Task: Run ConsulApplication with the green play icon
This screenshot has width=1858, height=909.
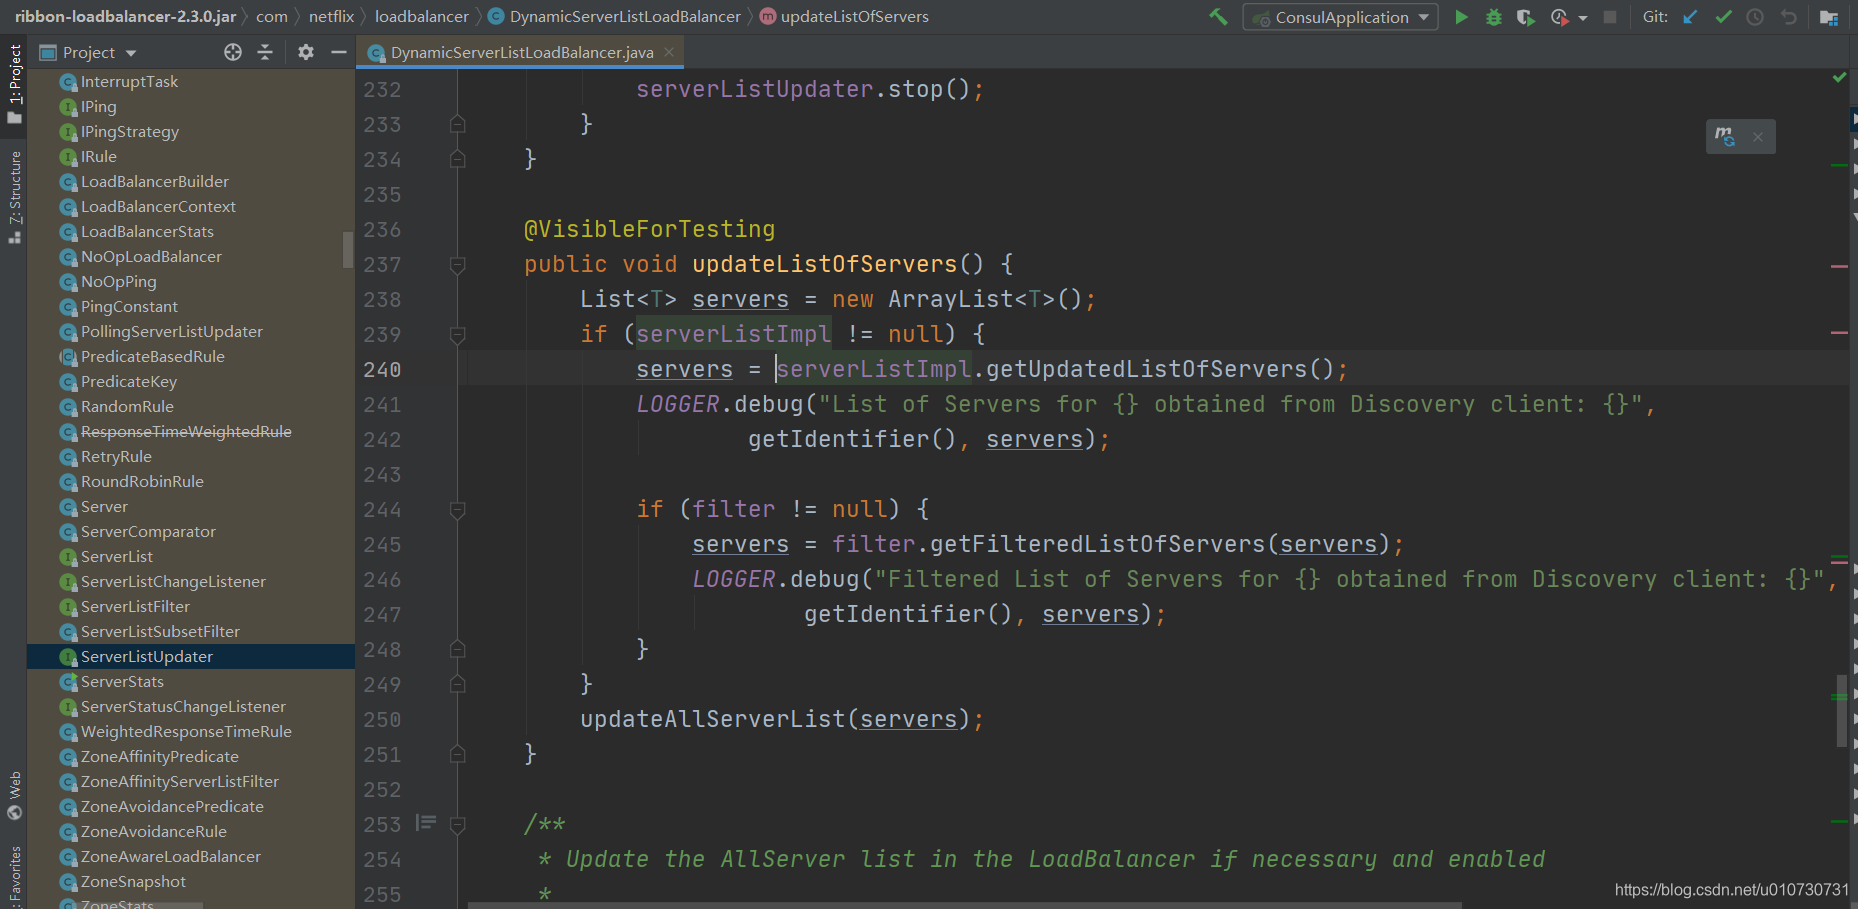Action: pyautogui.click(x=1461, y=17)
